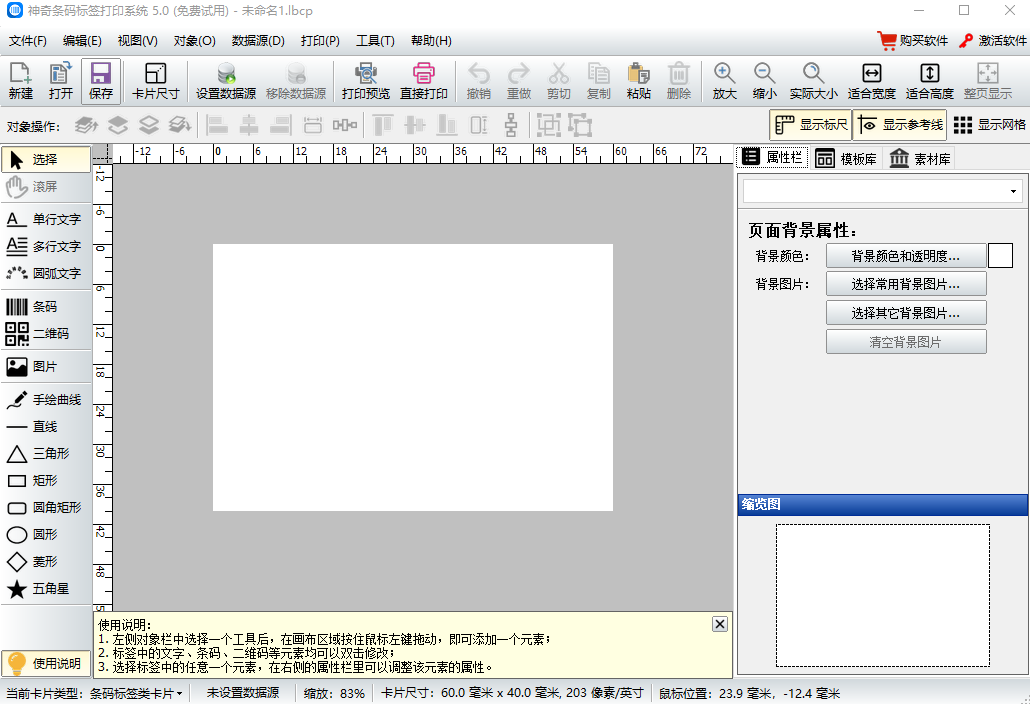This screenshot has height=704, width=1030.
Task: Click the 卡片尺寸 card size icon
Action: 156,81
